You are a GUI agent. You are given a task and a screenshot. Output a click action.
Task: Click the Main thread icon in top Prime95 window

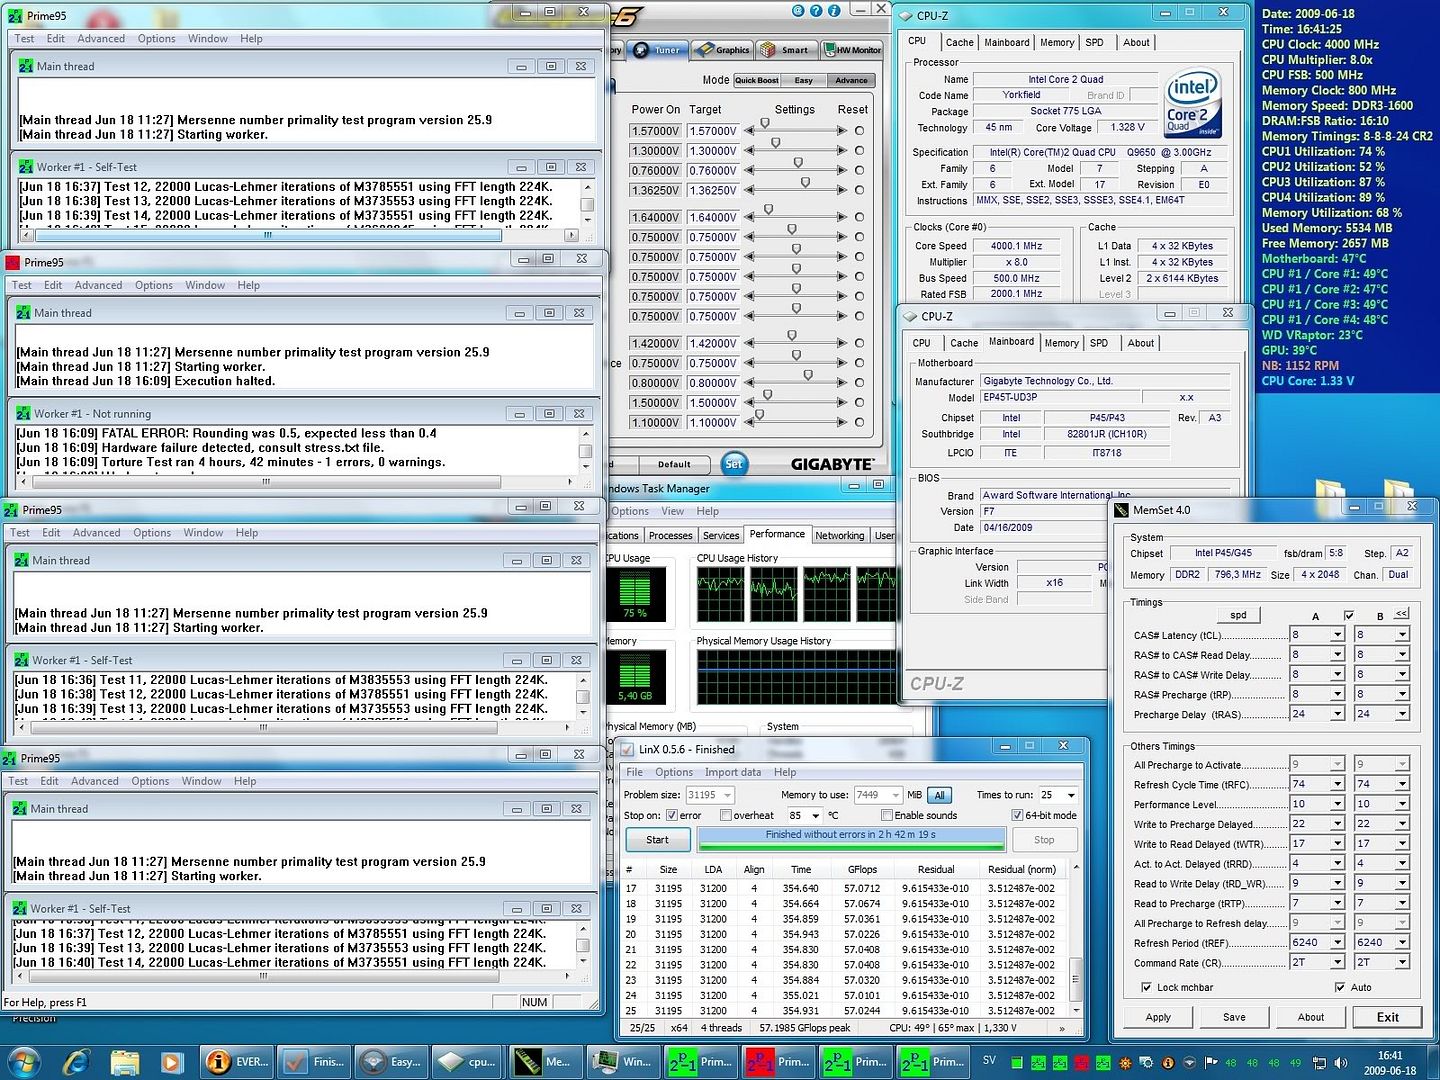coord(26,66)
